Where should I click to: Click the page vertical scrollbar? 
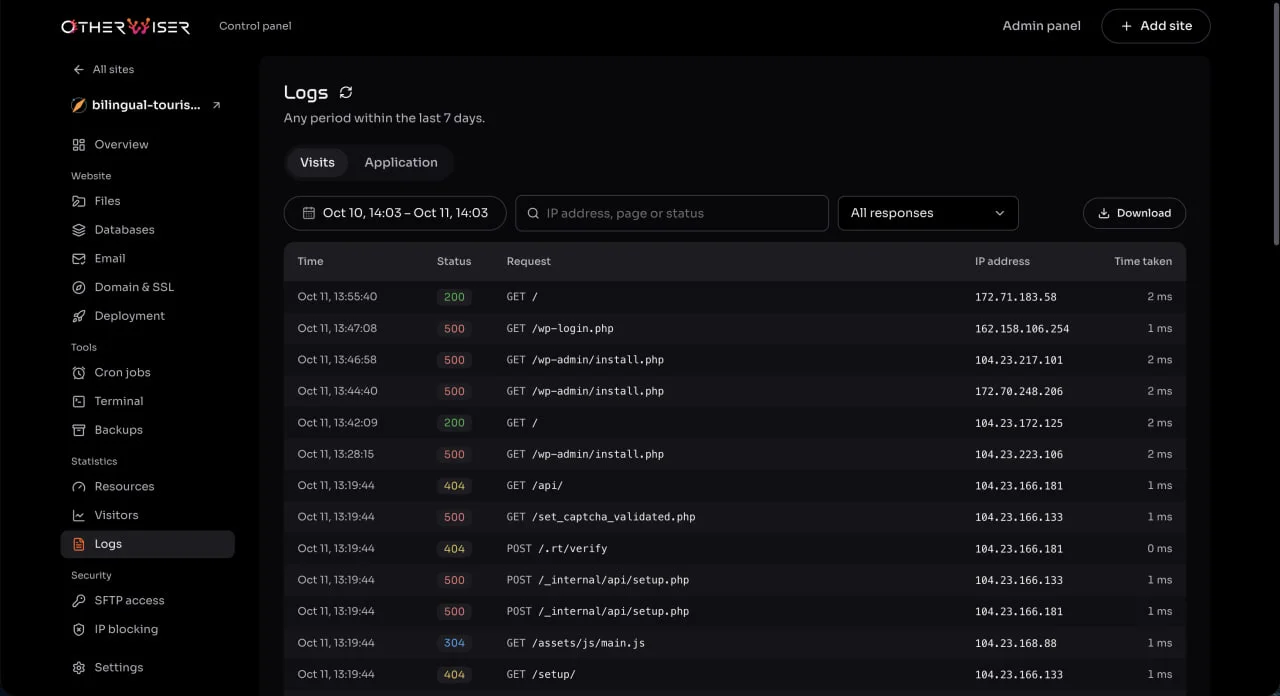point(1275,125)
